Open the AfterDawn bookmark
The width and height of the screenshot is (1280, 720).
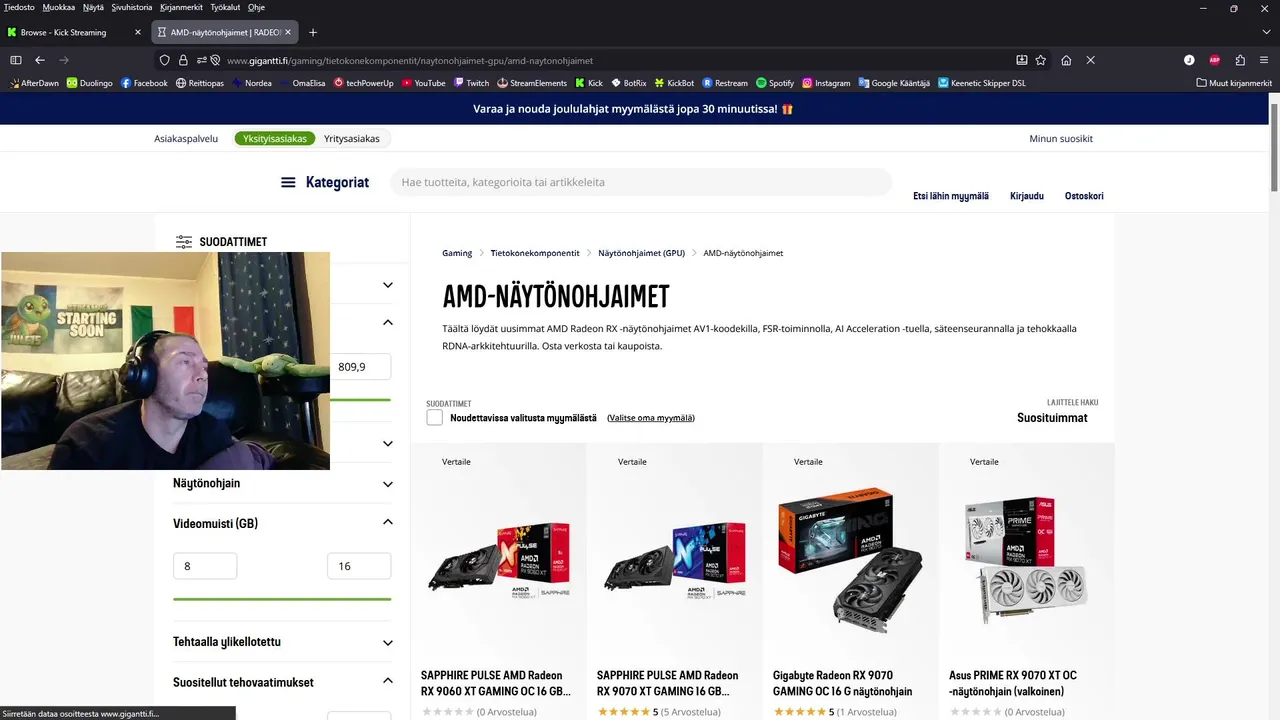tap(34, 83)
